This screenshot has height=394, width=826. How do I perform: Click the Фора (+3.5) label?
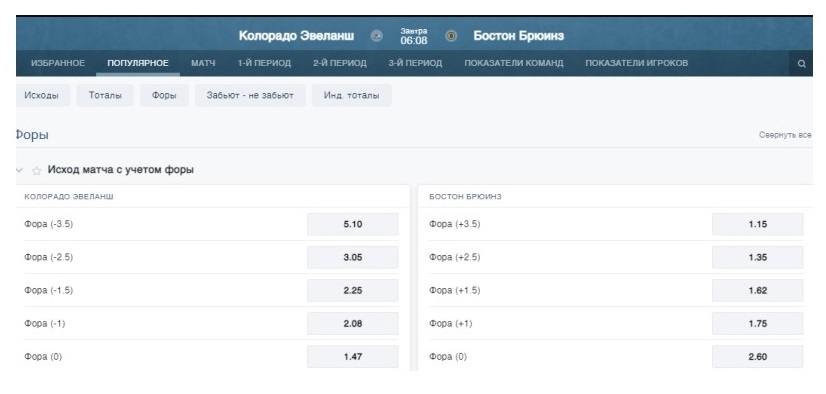455,224
